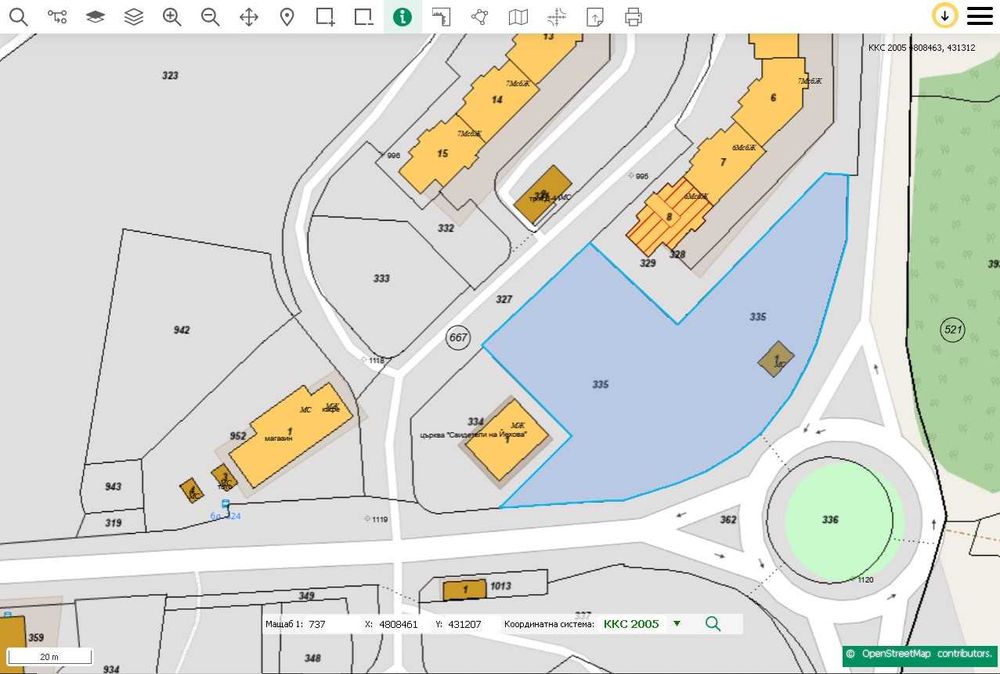
Task: Click the church building in parcel 334
Action: pyautogui.click(x=507, y=439)
